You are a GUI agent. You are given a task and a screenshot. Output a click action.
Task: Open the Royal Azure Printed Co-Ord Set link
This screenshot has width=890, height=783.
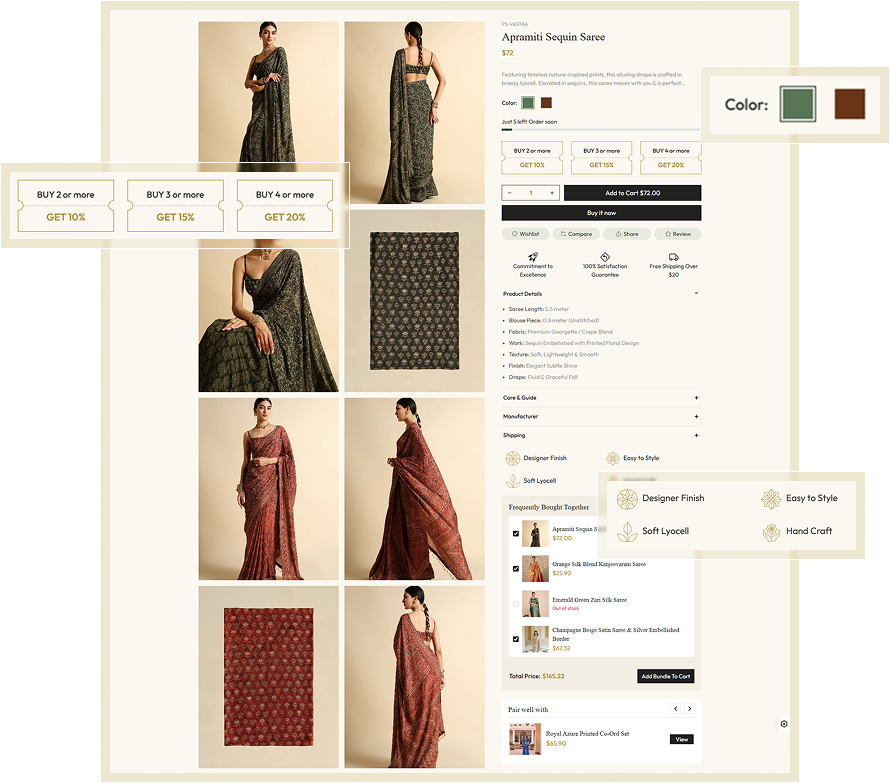[x=587, y=734]
